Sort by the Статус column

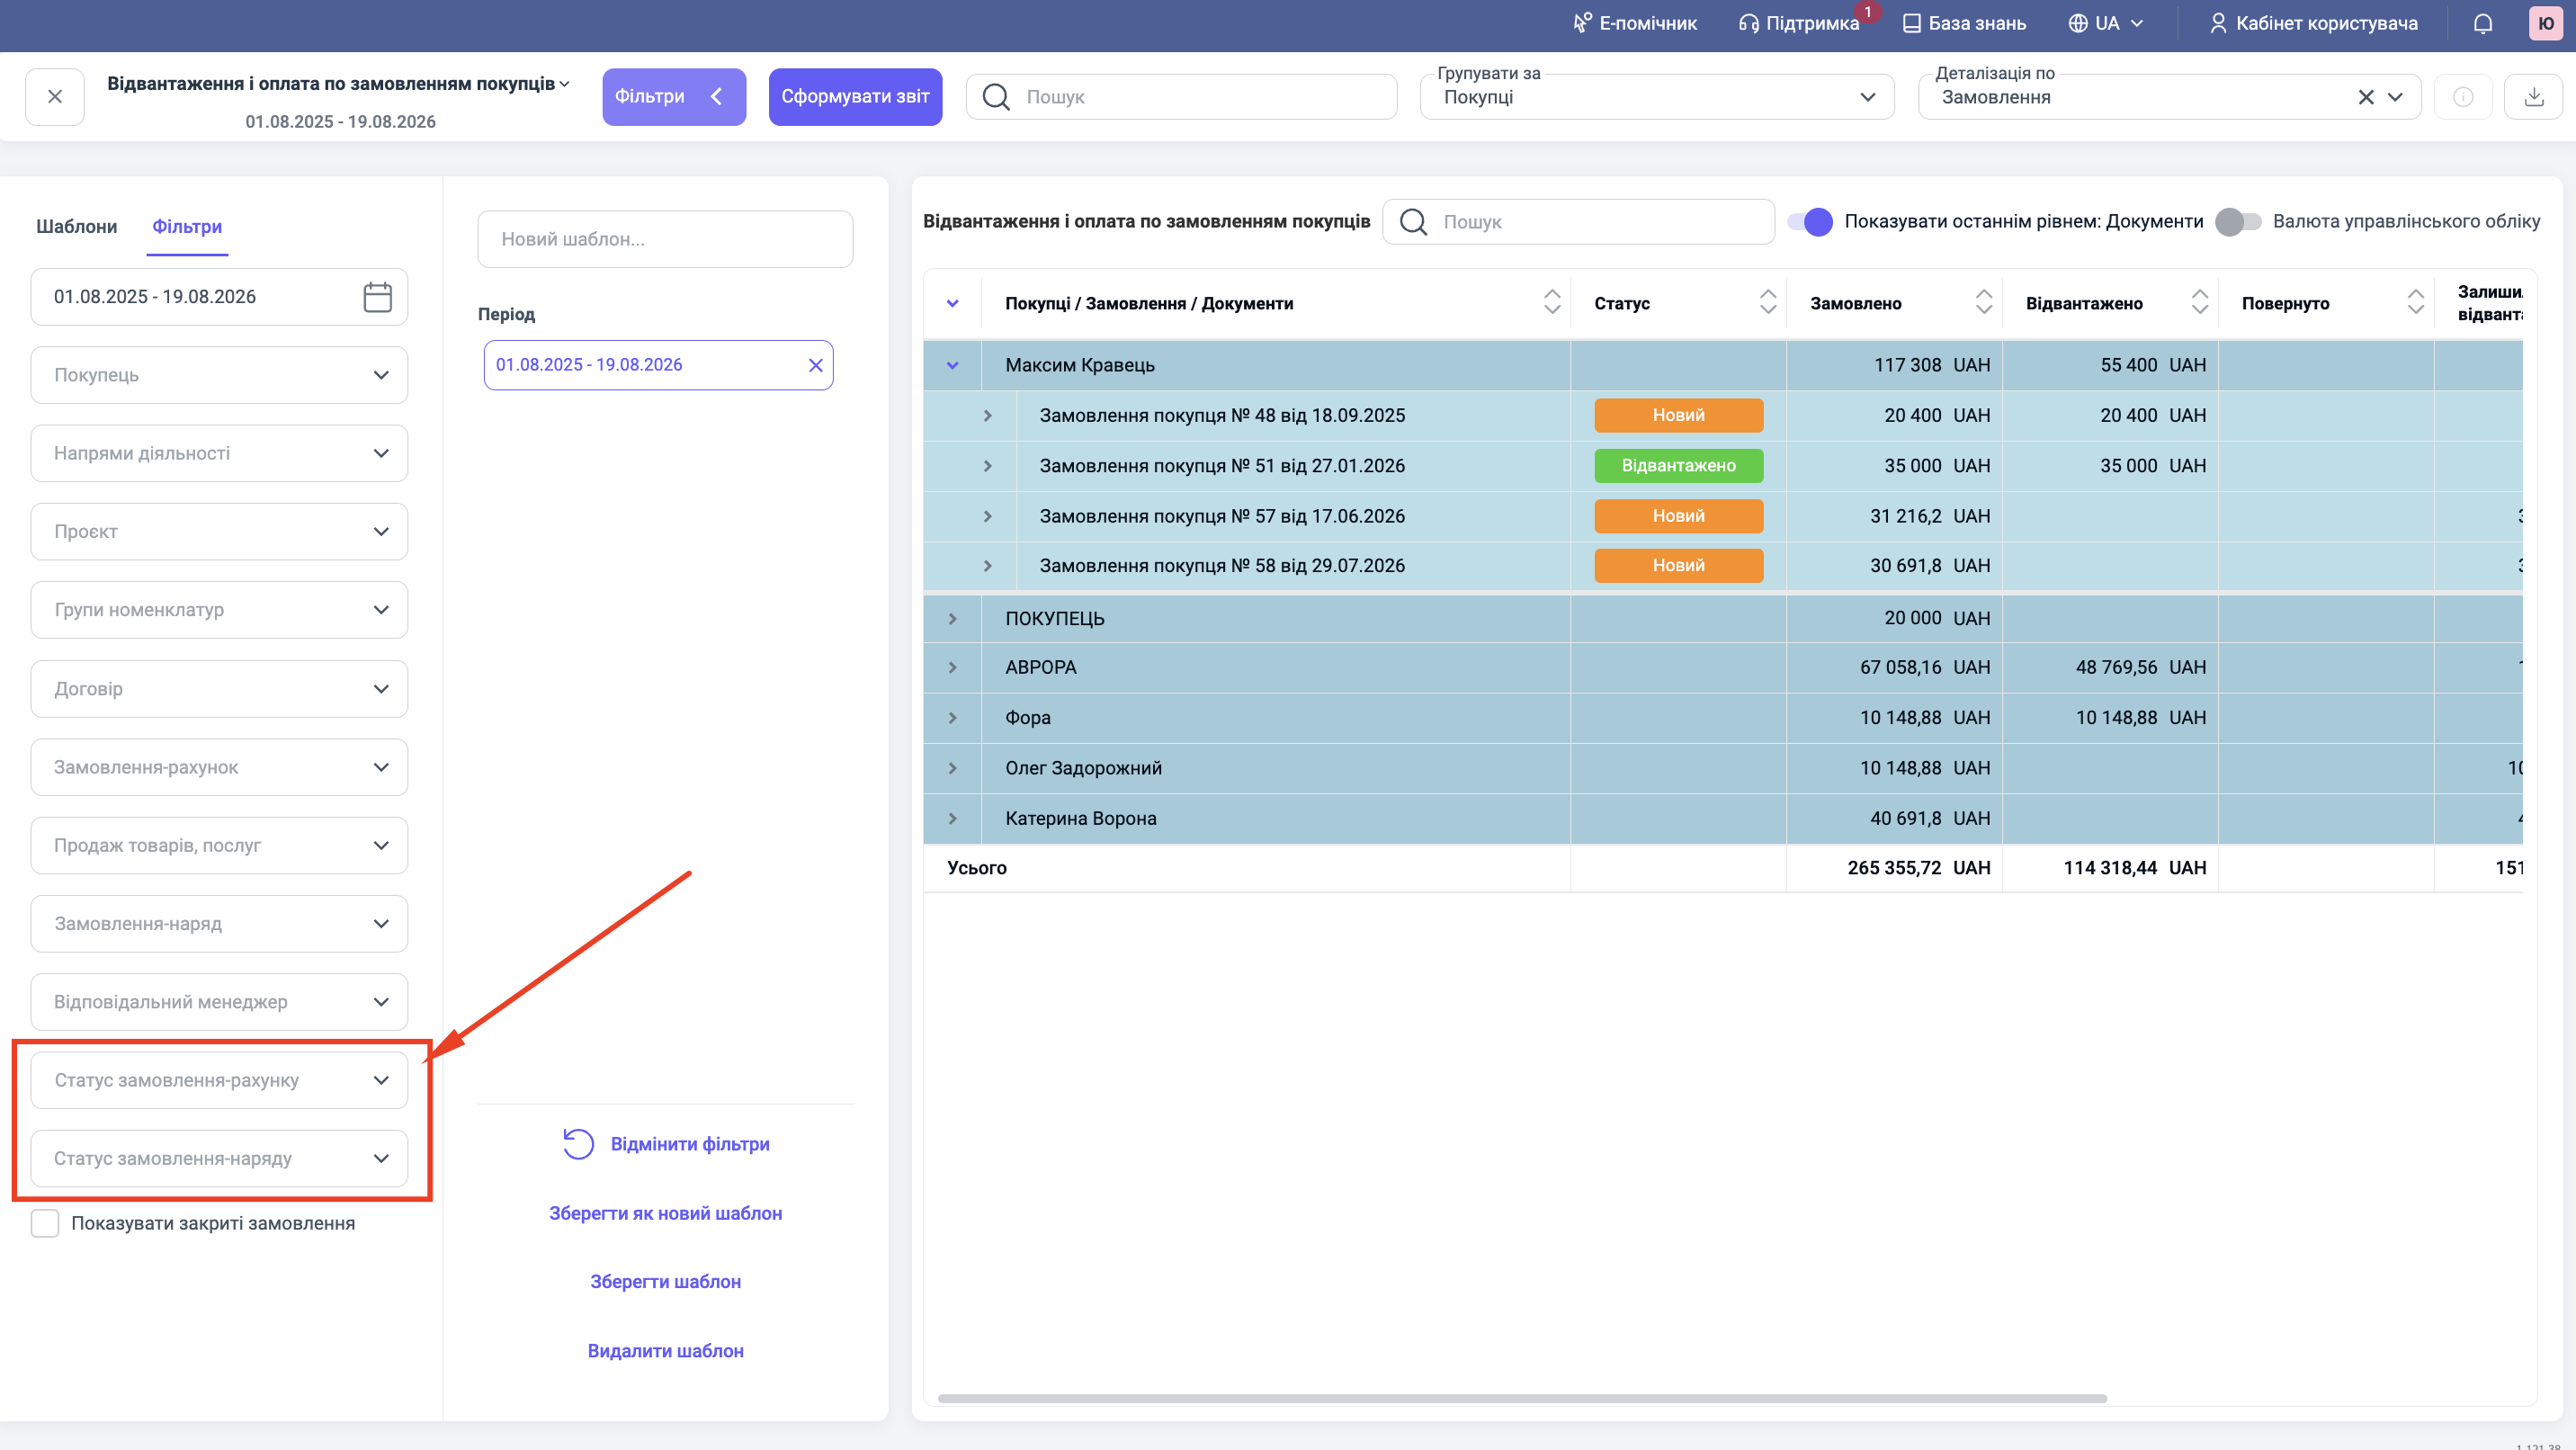point(1768,302)
